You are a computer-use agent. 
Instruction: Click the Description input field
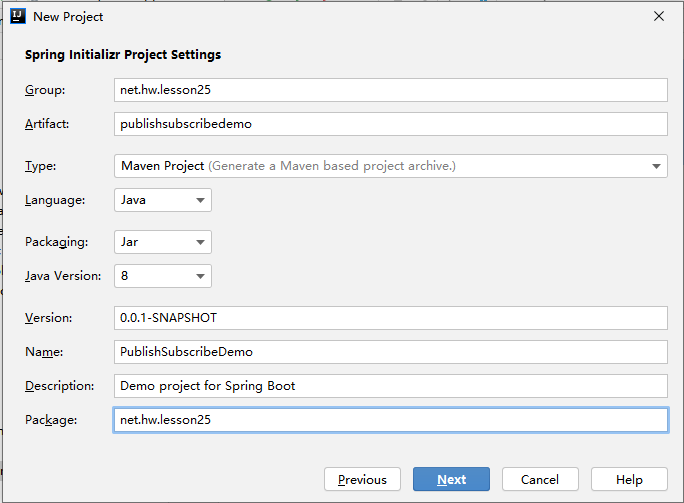click(390, 386)
